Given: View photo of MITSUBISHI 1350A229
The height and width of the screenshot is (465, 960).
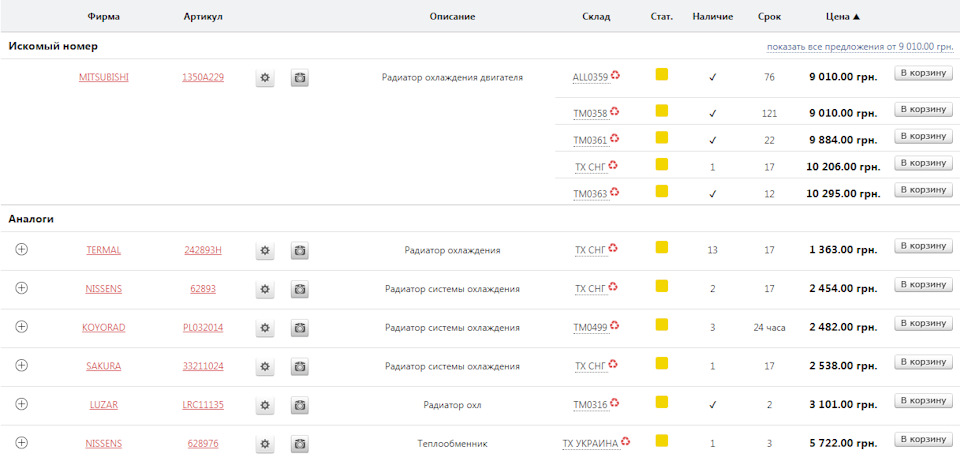Looking at the screenshot, I should click(x=299, y=78).
